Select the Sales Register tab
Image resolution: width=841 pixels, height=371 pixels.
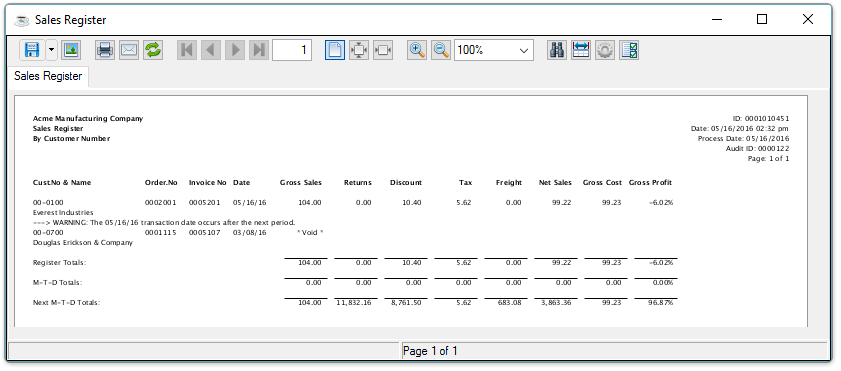pos(48,76)
